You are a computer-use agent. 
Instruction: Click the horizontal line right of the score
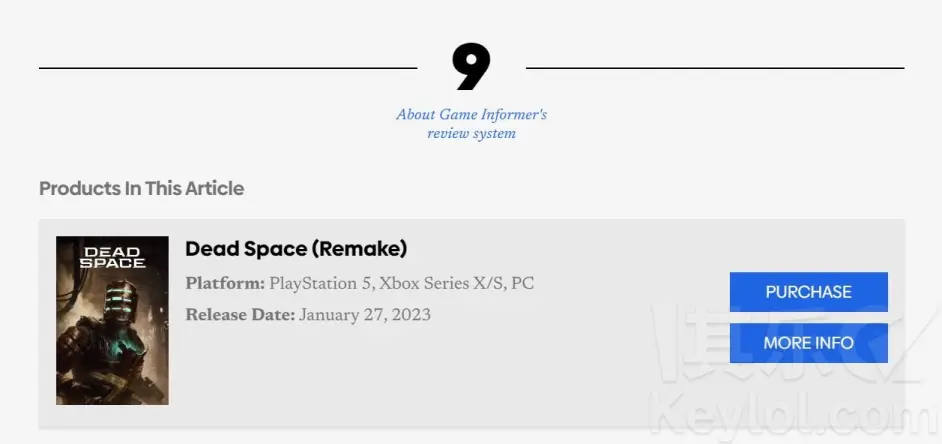715,68
